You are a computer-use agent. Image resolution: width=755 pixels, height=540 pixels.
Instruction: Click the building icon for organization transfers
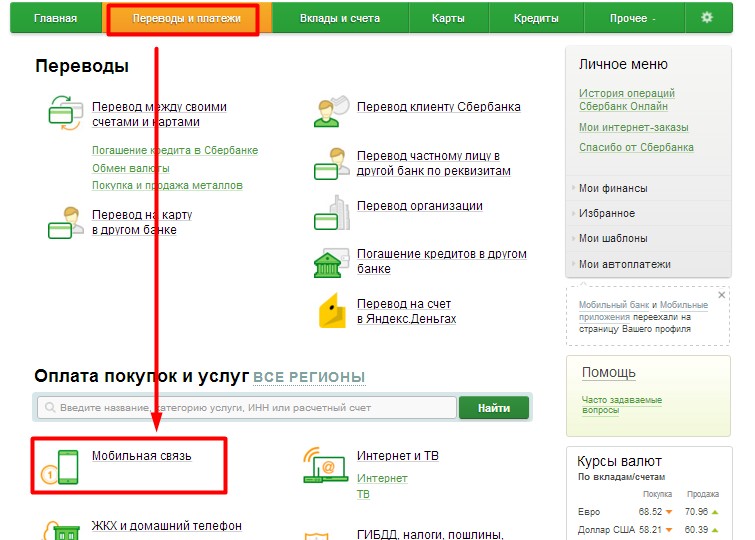pyautogui.click(x=332, y=212)
